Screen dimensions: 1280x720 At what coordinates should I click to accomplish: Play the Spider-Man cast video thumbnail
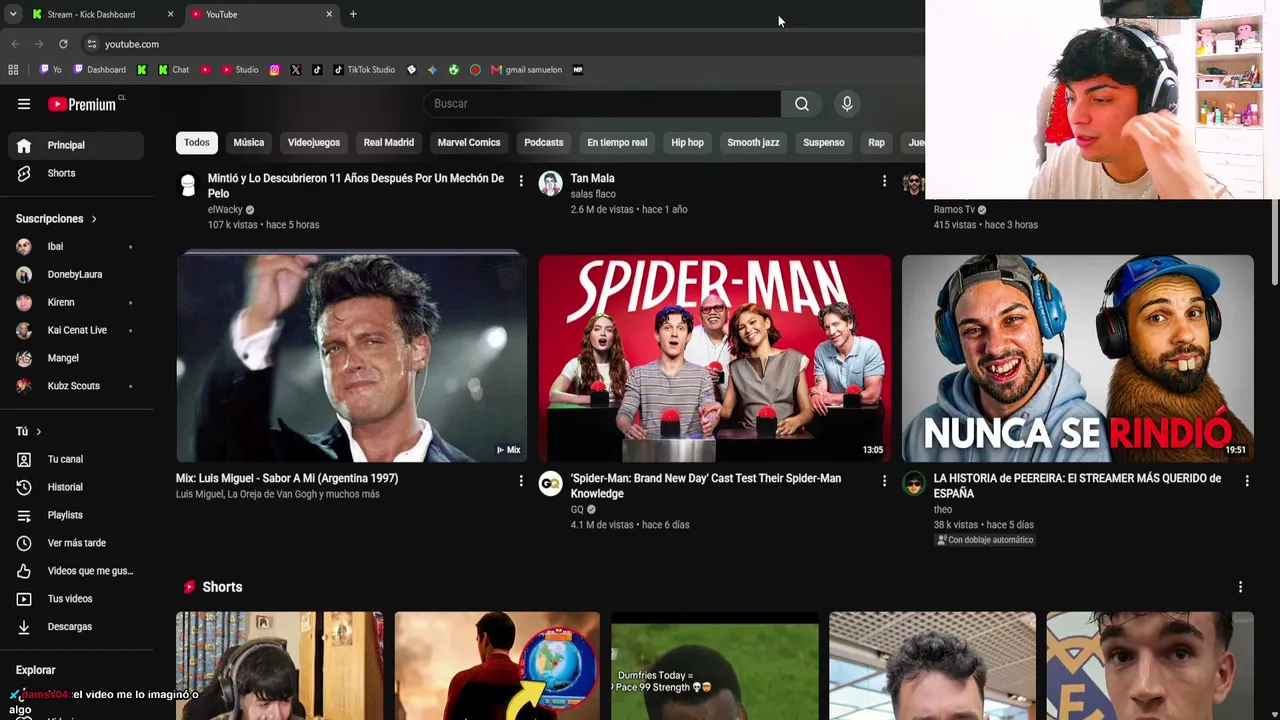(x=715, y=358)
